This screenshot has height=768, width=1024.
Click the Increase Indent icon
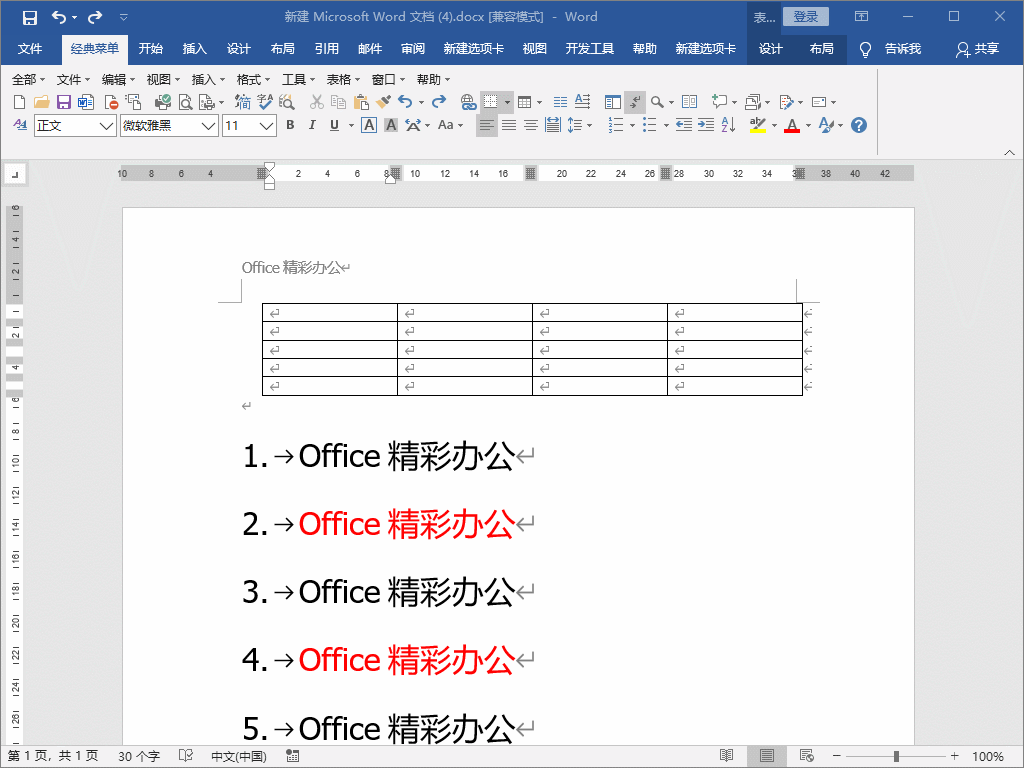(706, 125)
